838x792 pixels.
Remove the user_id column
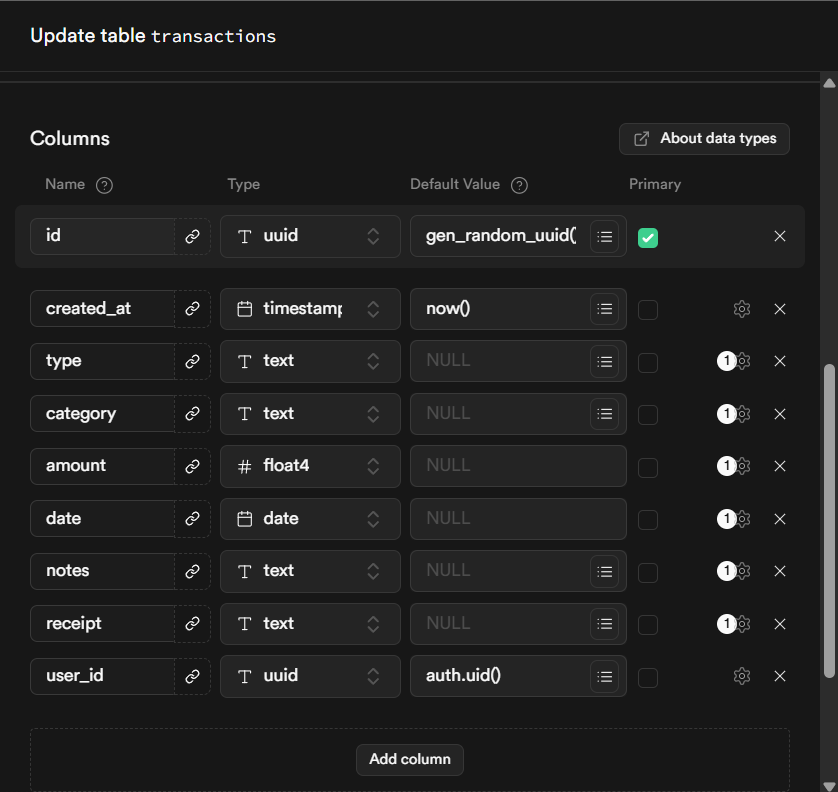(x=780, y=676)
